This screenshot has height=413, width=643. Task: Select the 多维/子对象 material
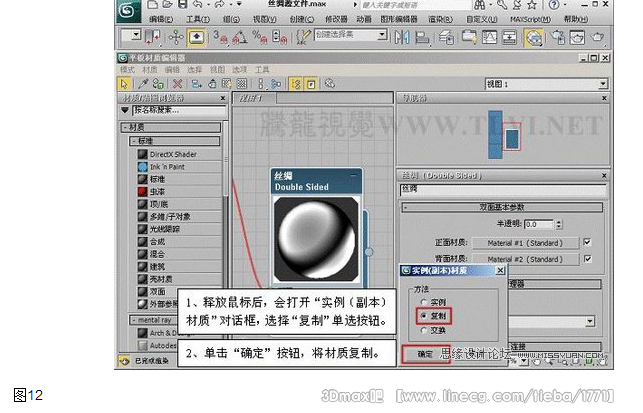(169, 217)
